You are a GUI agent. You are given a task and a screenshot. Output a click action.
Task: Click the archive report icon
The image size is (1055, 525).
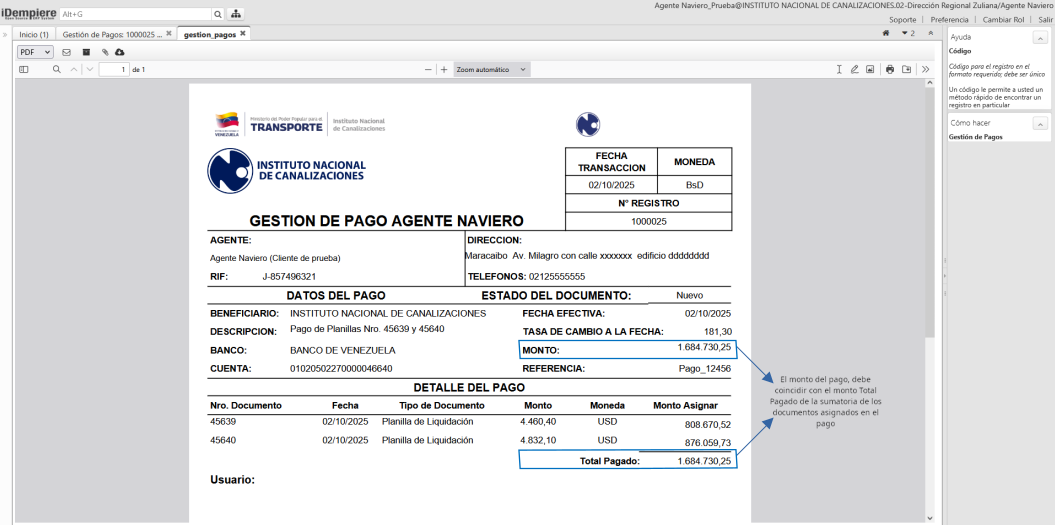(86, 52)
